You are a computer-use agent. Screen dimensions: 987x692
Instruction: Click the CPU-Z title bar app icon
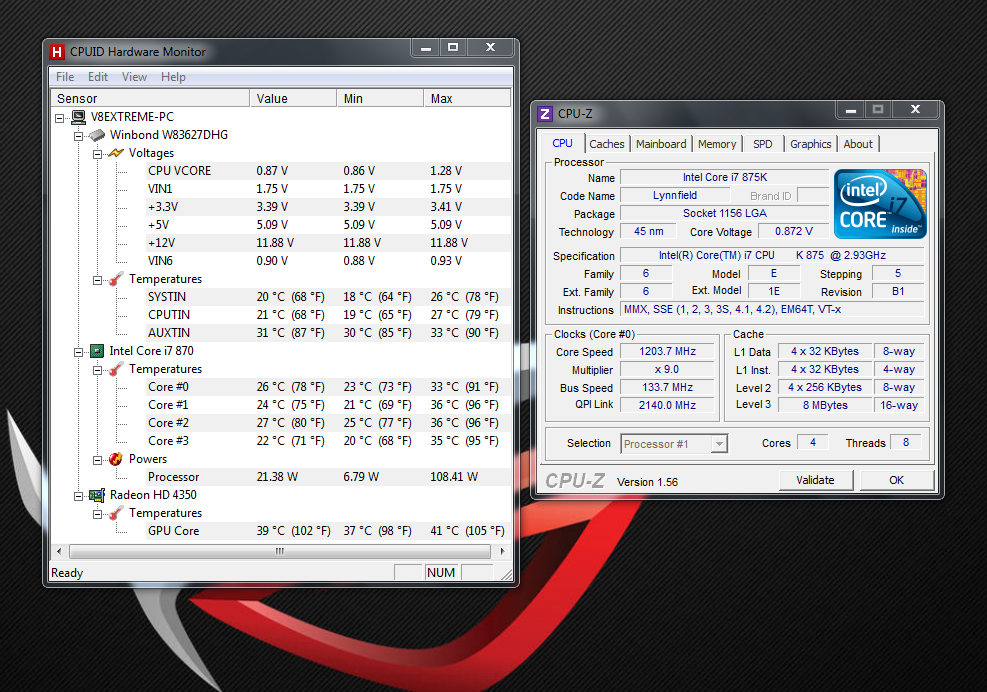(x=545, y=114)
